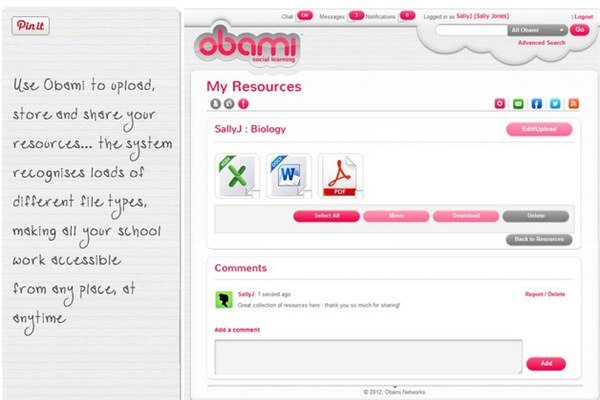This screenshot has height=400, width=600.
Task: Click the Twitter share icon
Action: [x=553, y=103]
